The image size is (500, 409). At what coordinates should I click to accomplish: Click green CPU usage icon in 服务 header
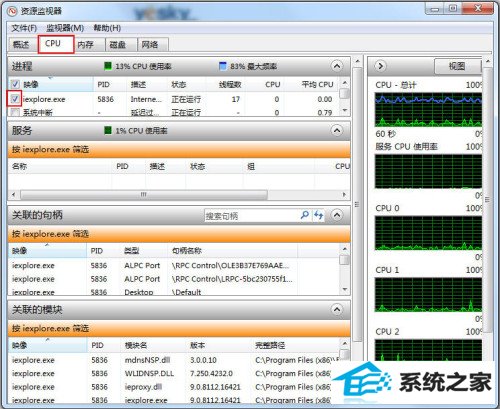[108, 130]
